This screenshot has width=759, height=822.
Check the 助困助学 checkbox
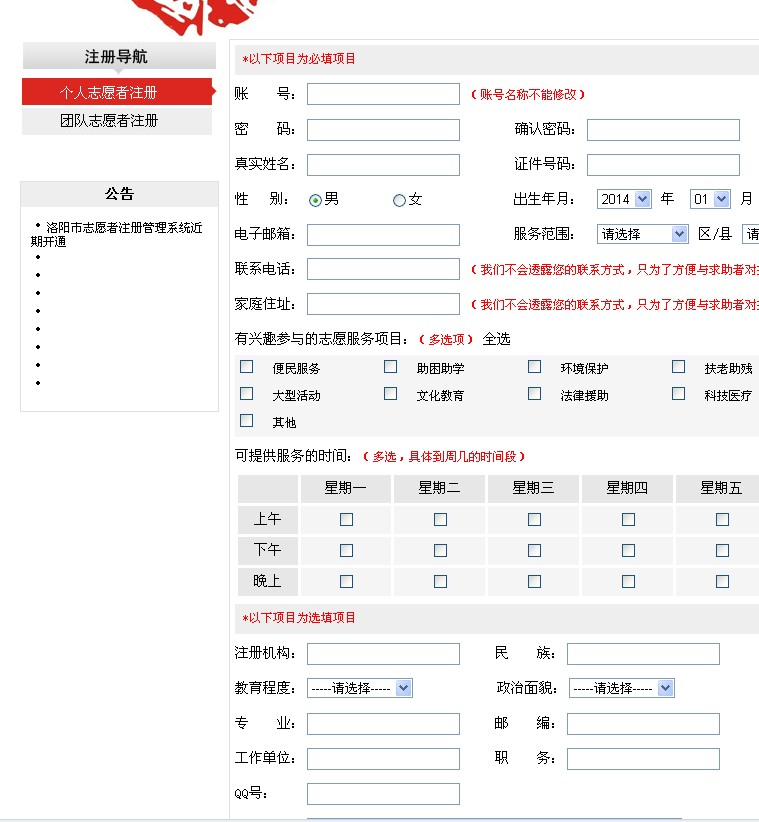(x=391, y=366)
